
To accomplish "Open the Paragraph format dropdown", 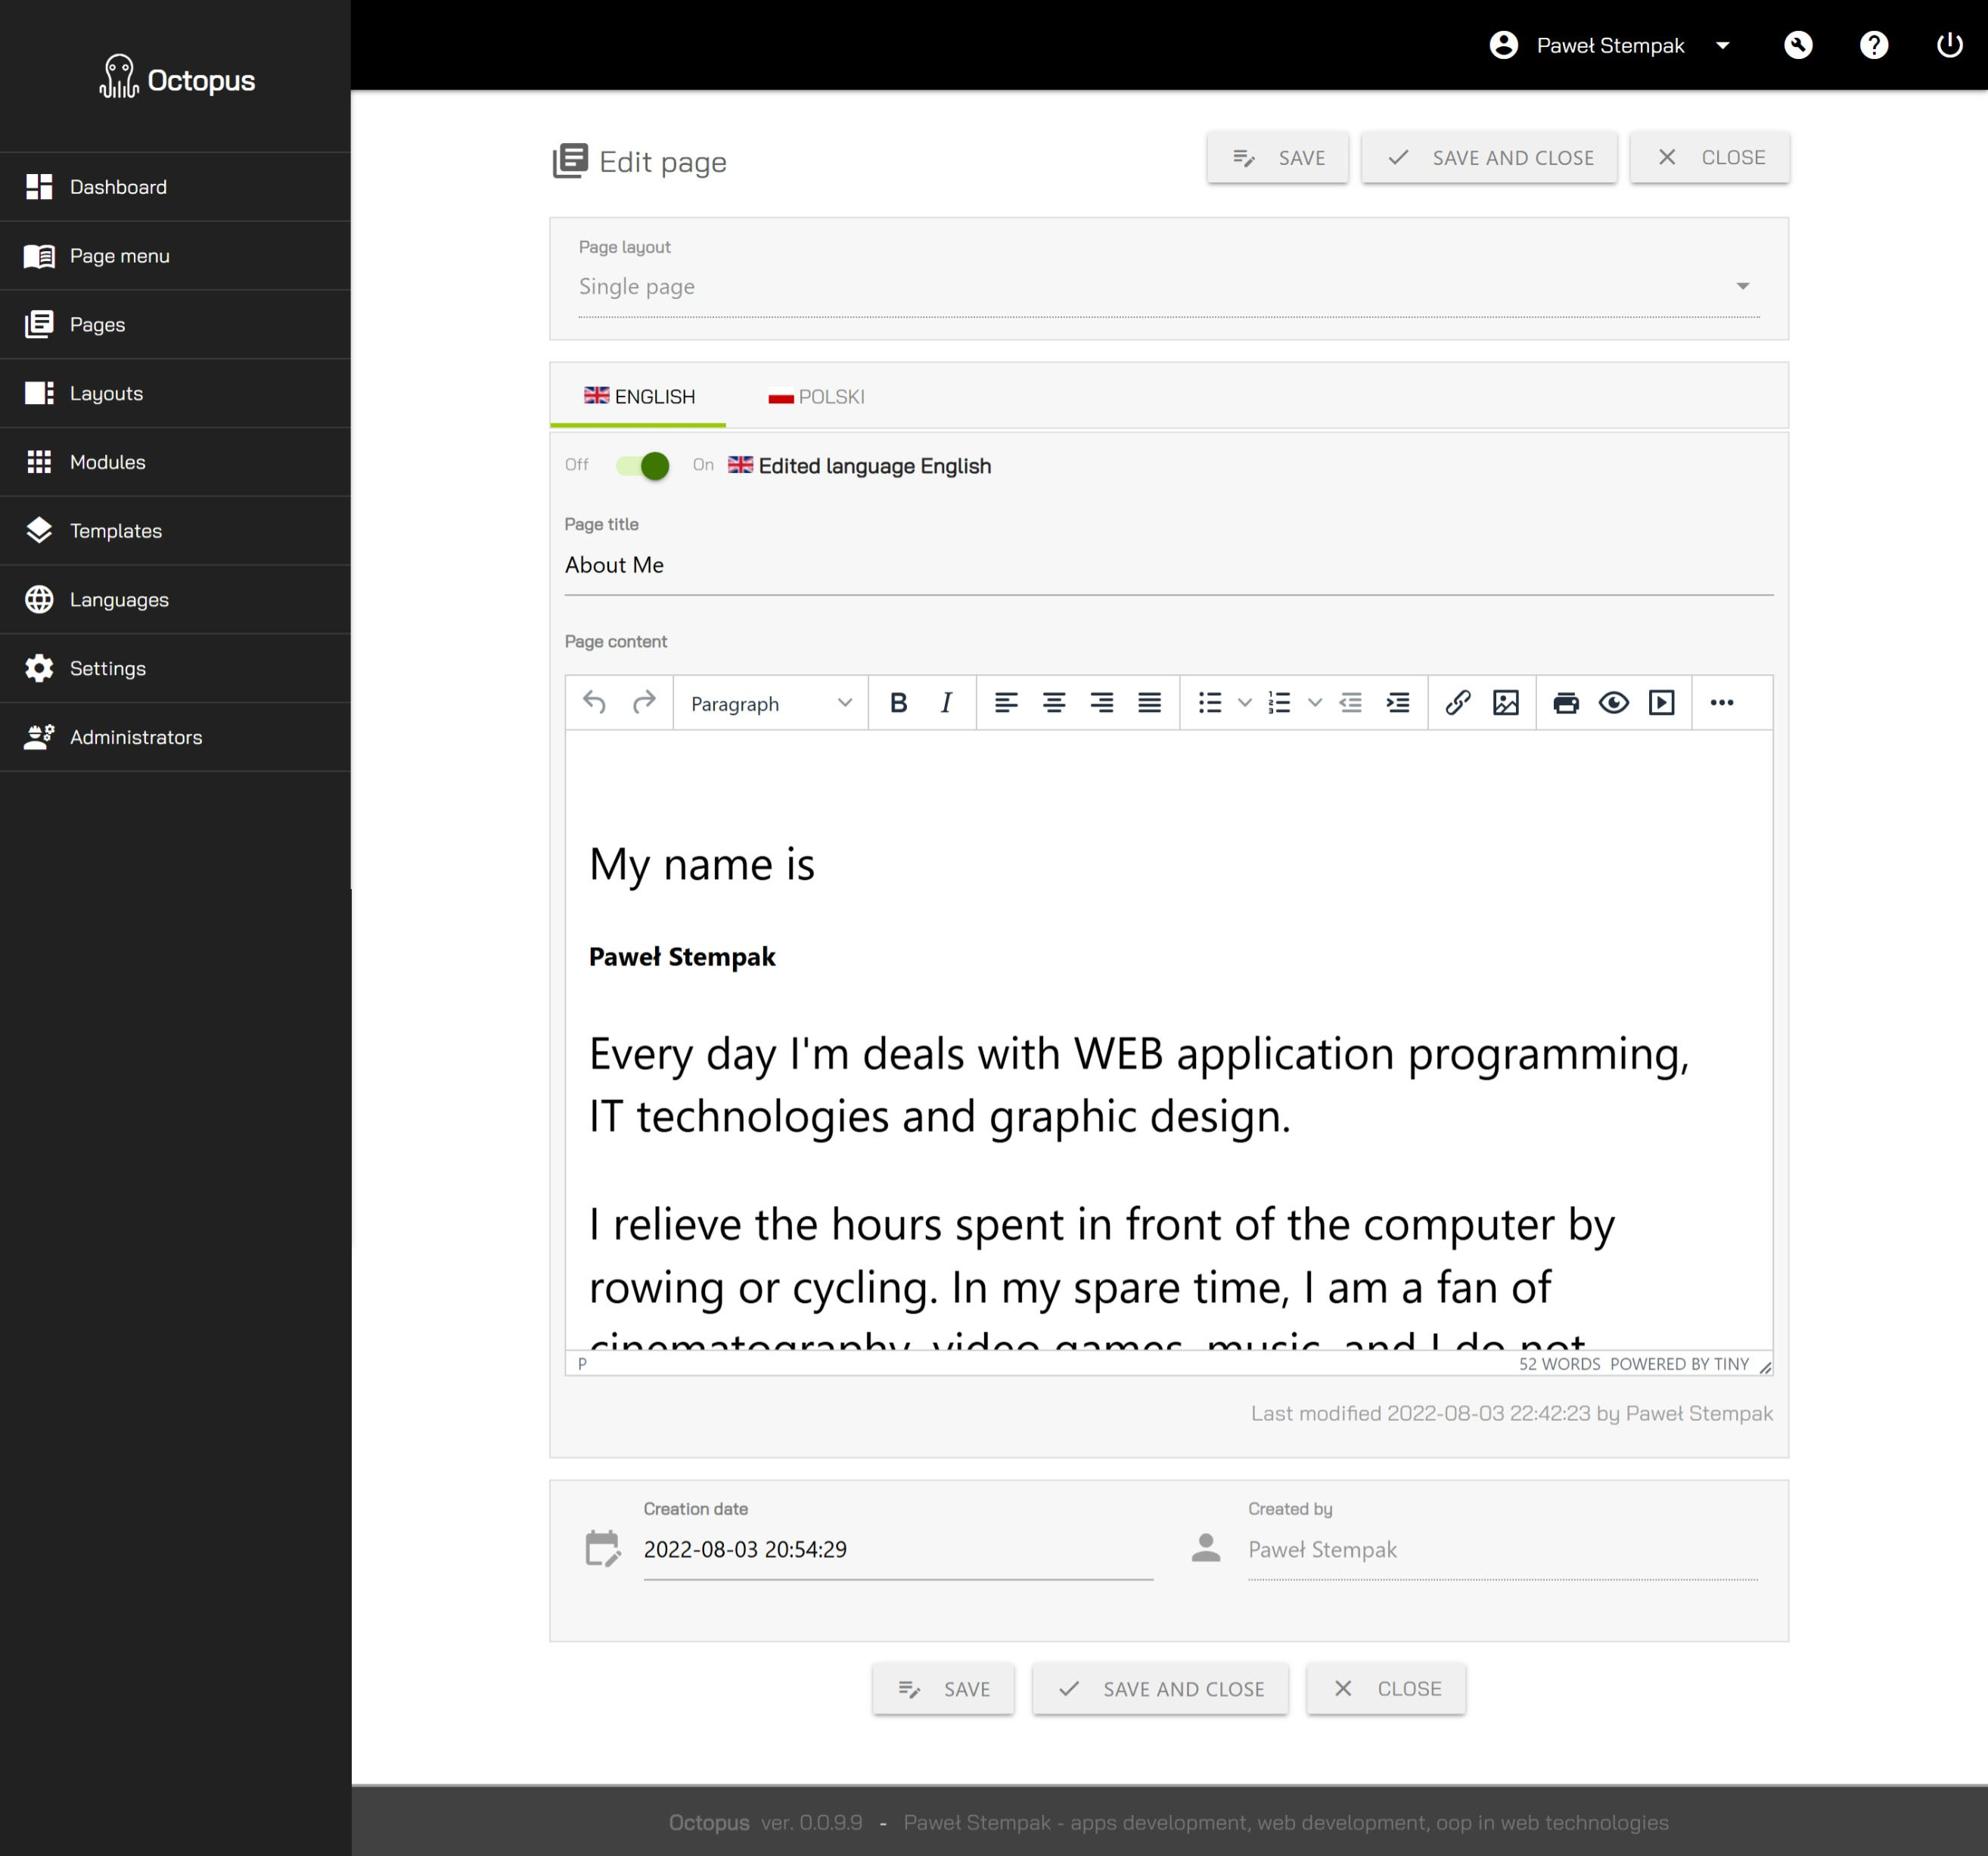I will pyautogui.click(x=770, y=703).
